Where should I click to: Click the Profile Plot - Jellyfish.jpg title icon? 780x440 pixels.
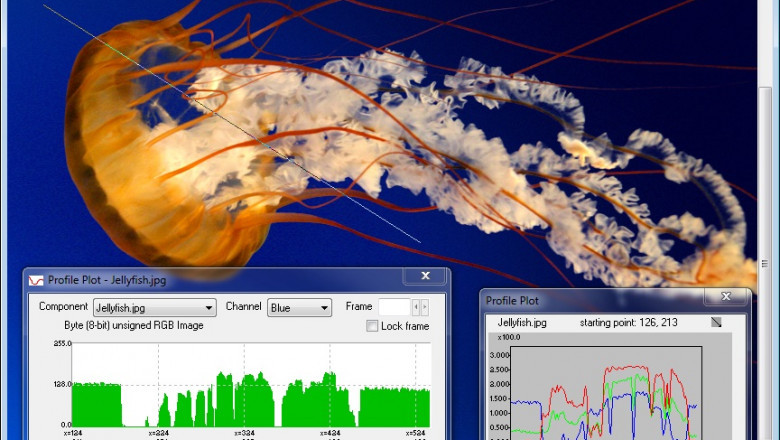[x=36, y=280]
